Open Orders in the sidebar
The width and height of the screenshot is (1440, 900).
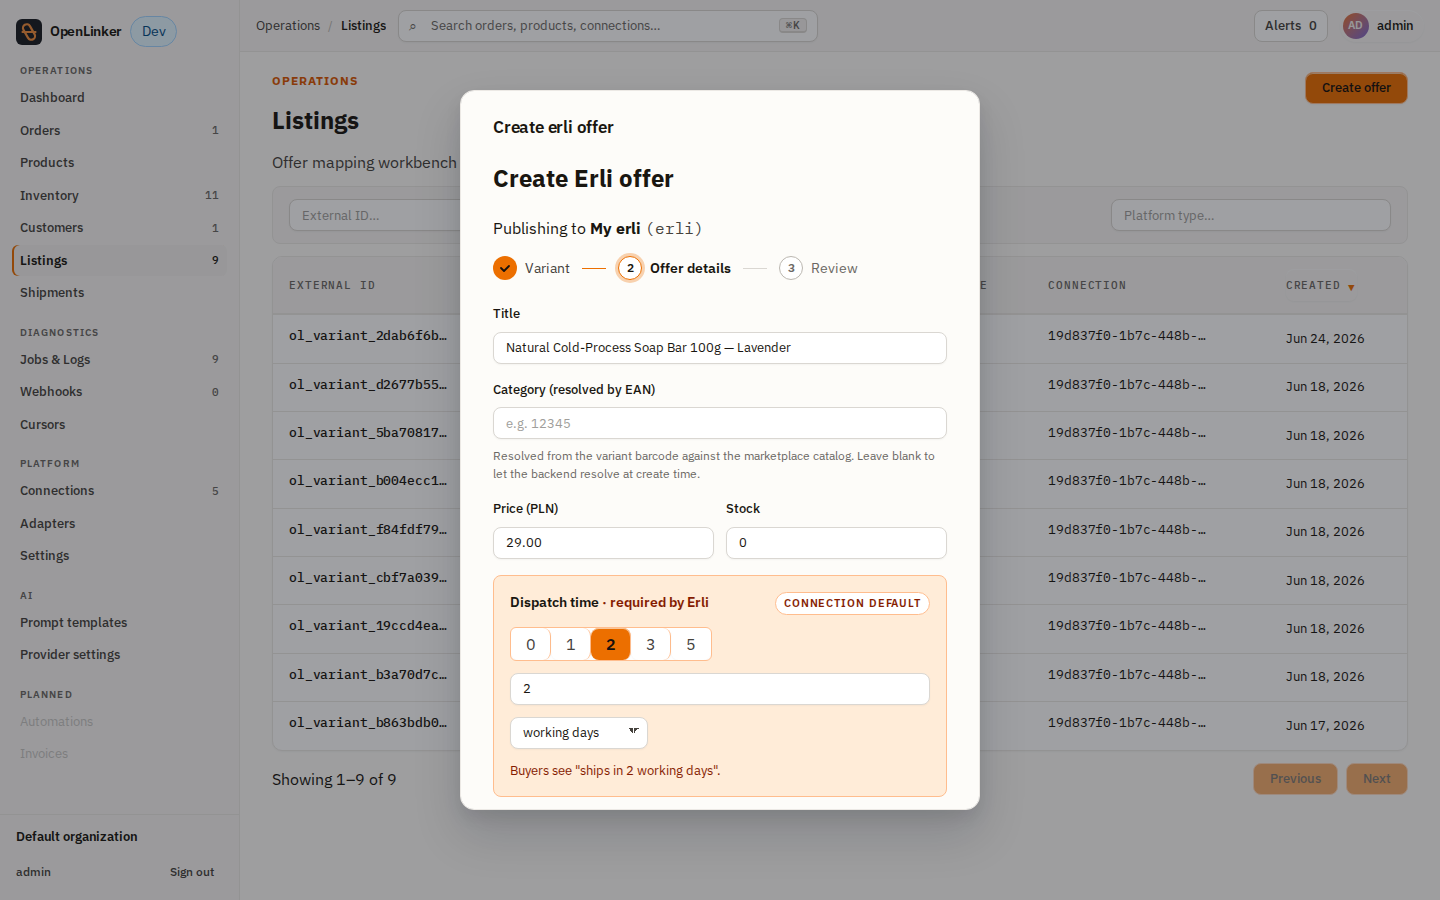click(119, 130)
